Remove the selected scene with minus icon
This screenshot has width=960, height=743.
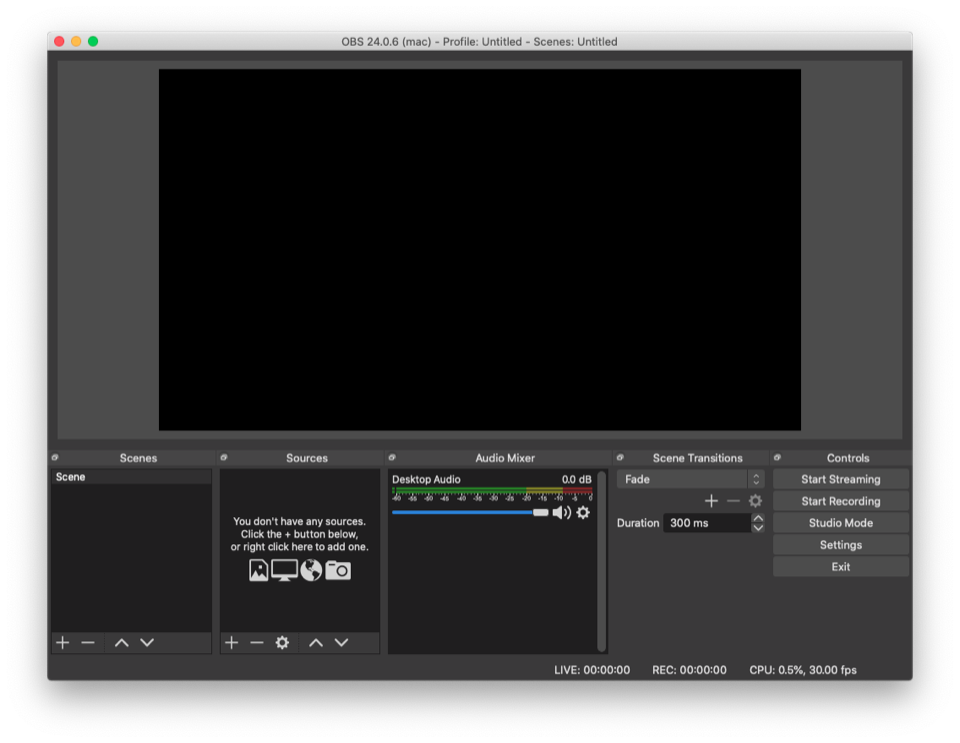pyautogui.click(x=88, y=642)
